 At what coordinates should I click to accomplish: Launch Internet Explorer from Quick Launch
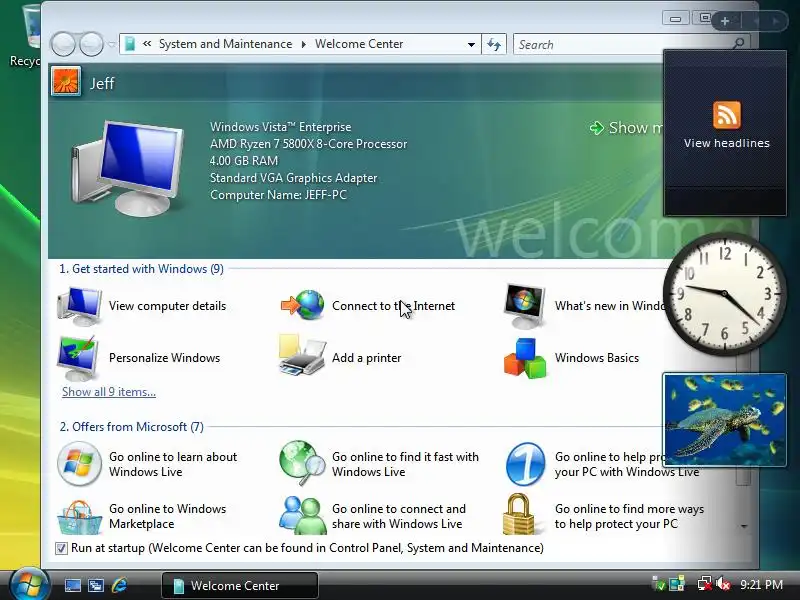(119, 585)
